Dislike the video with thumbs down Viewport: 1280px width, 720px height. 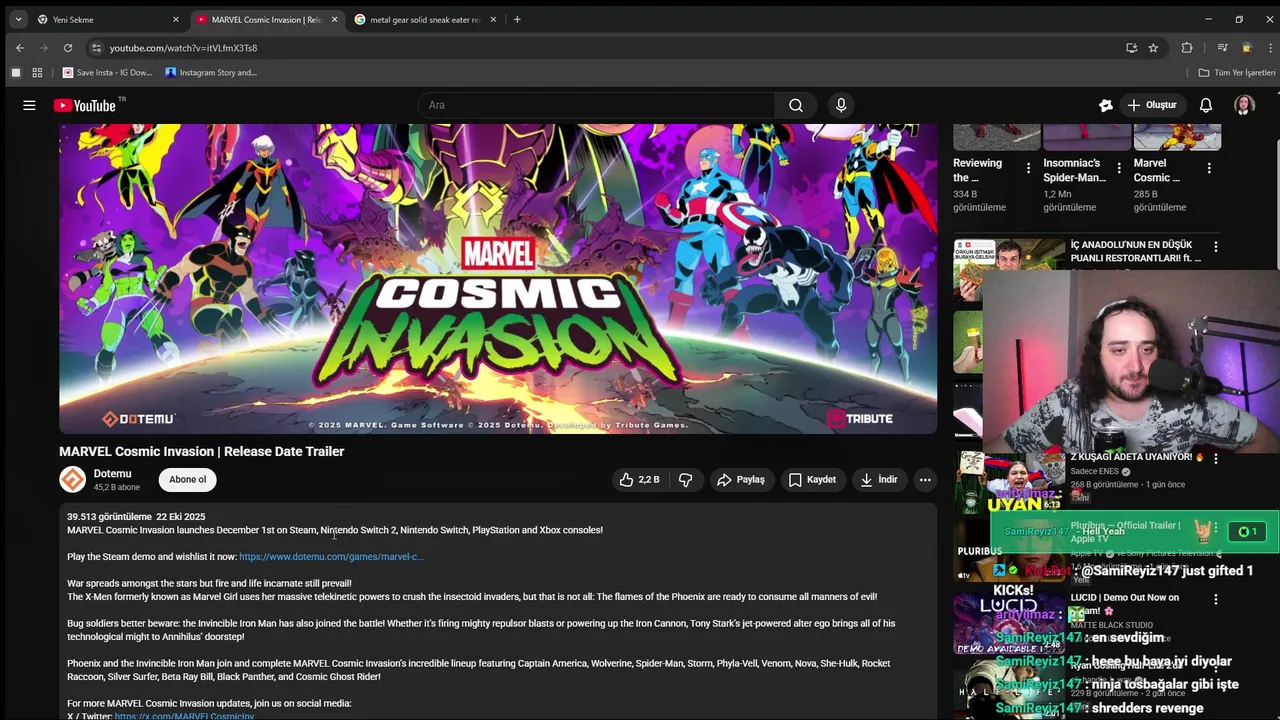coord(685,480)
